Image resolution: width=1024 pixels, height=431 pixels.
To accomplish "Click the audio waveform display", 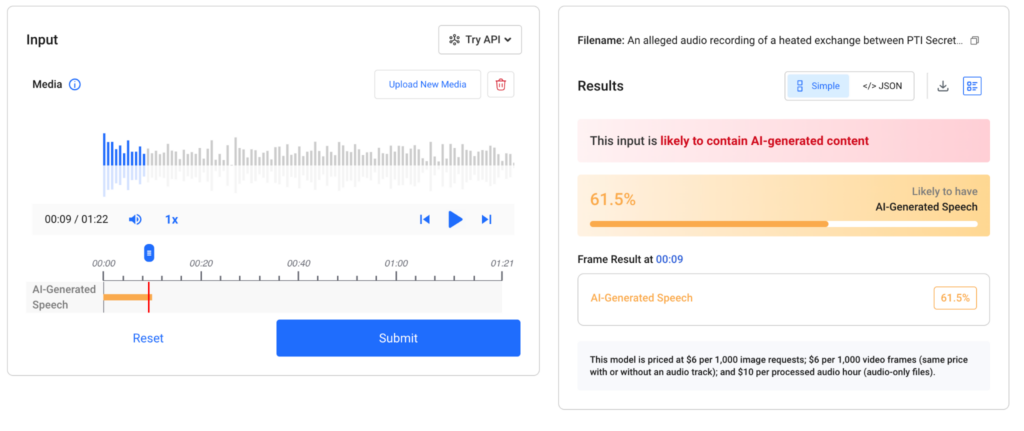I will tap(308, 165).
